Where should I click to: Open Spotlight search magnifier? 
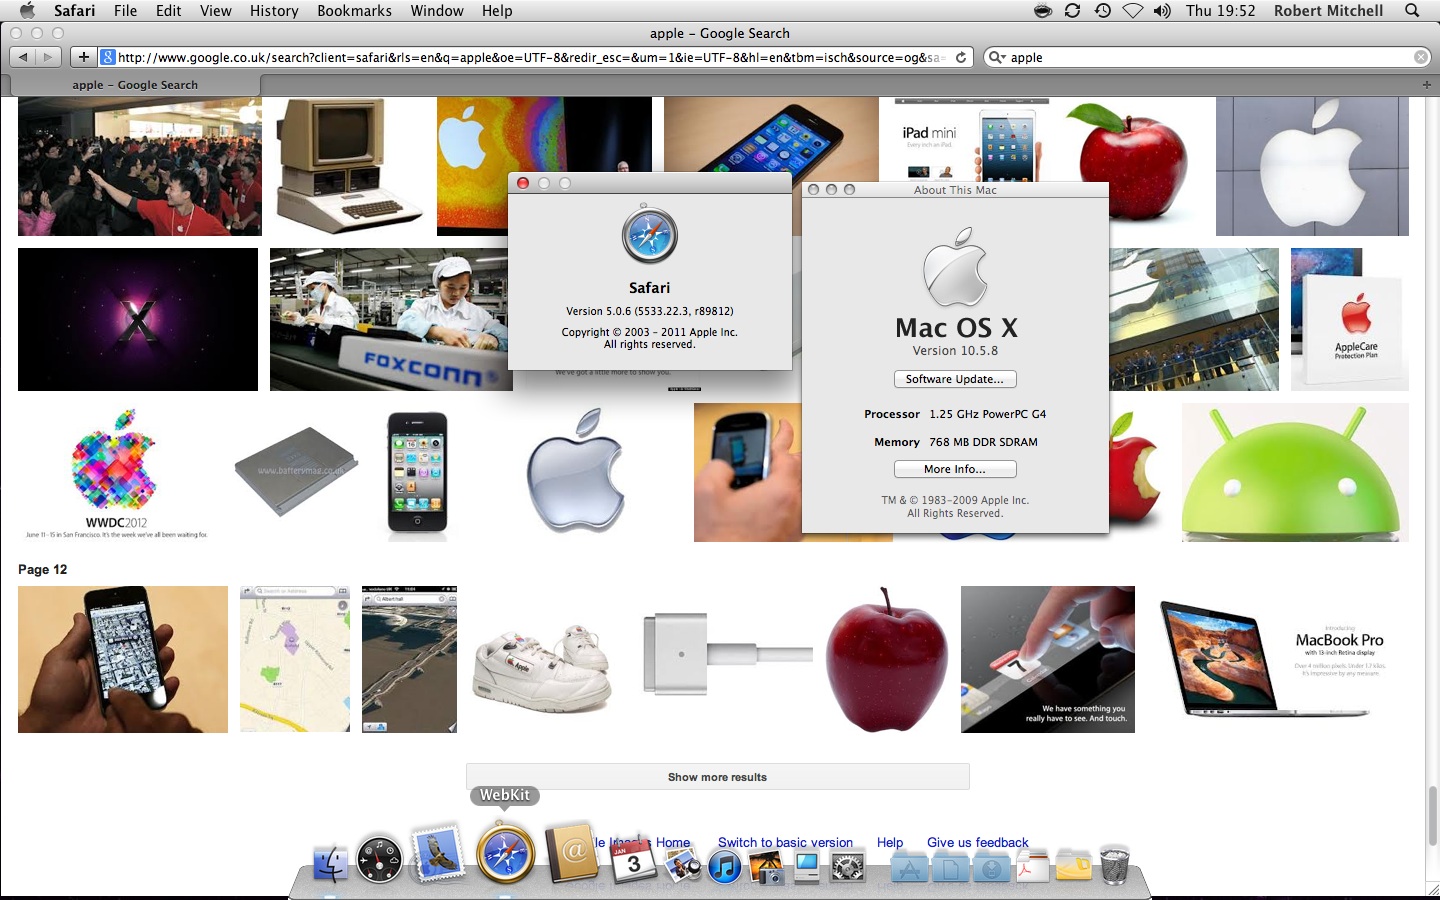[1412, 10]
